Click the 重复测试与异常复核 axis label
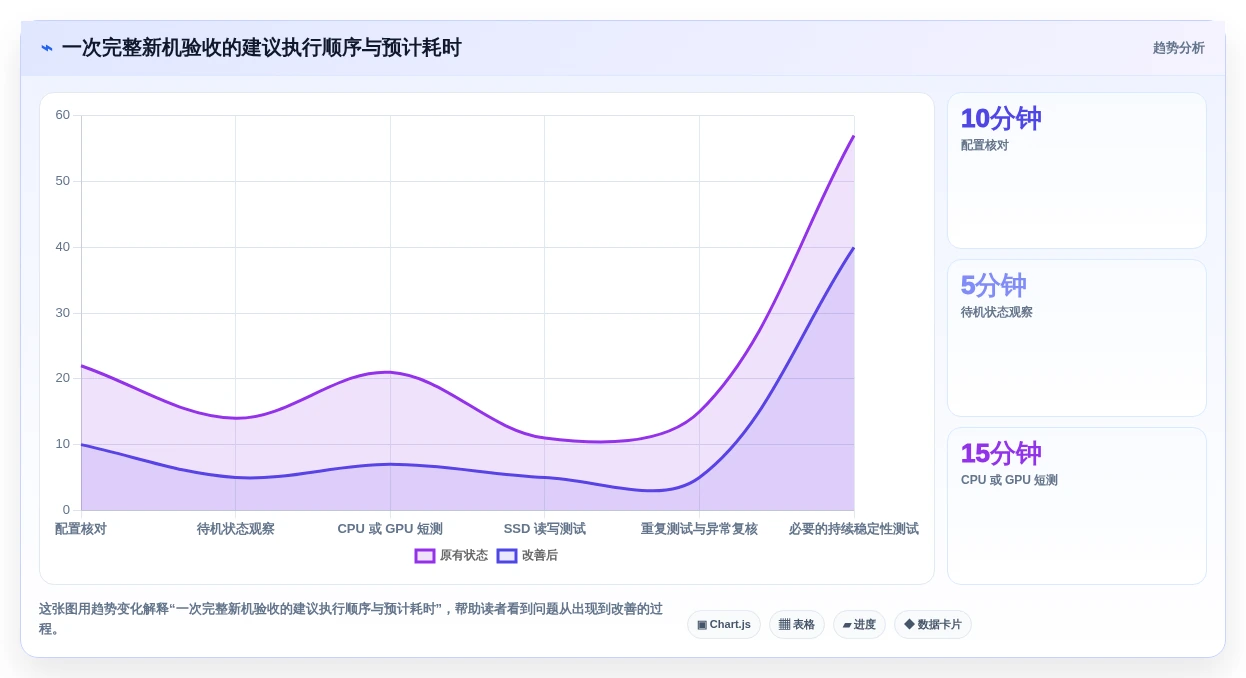1246x678 pixels. click(699, 529)
